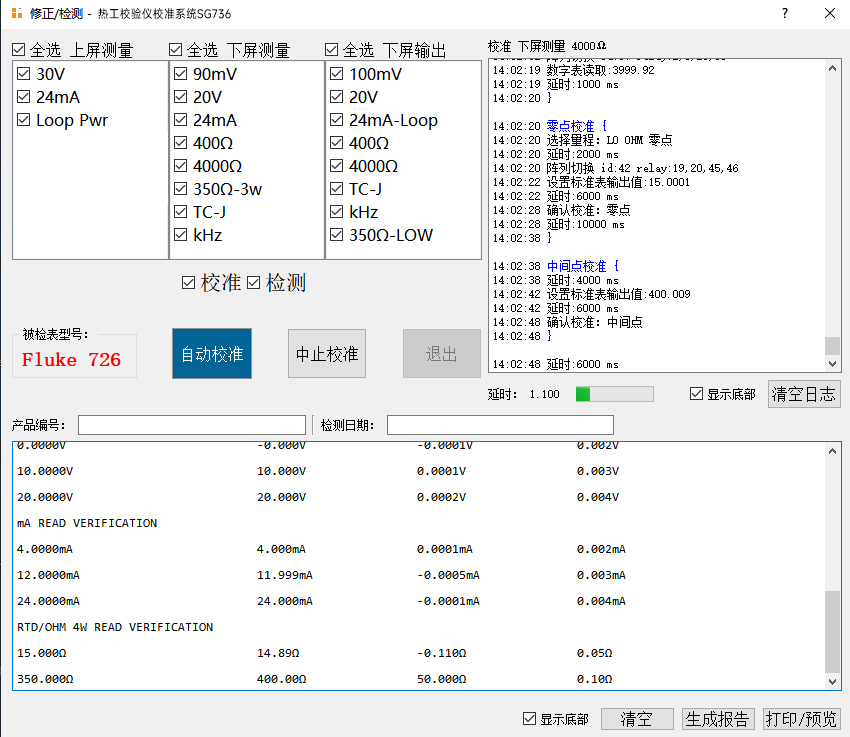Screen dimensions: 850x737
Task: Open 打印/预览 print preview
Action: tap(801, 719)
